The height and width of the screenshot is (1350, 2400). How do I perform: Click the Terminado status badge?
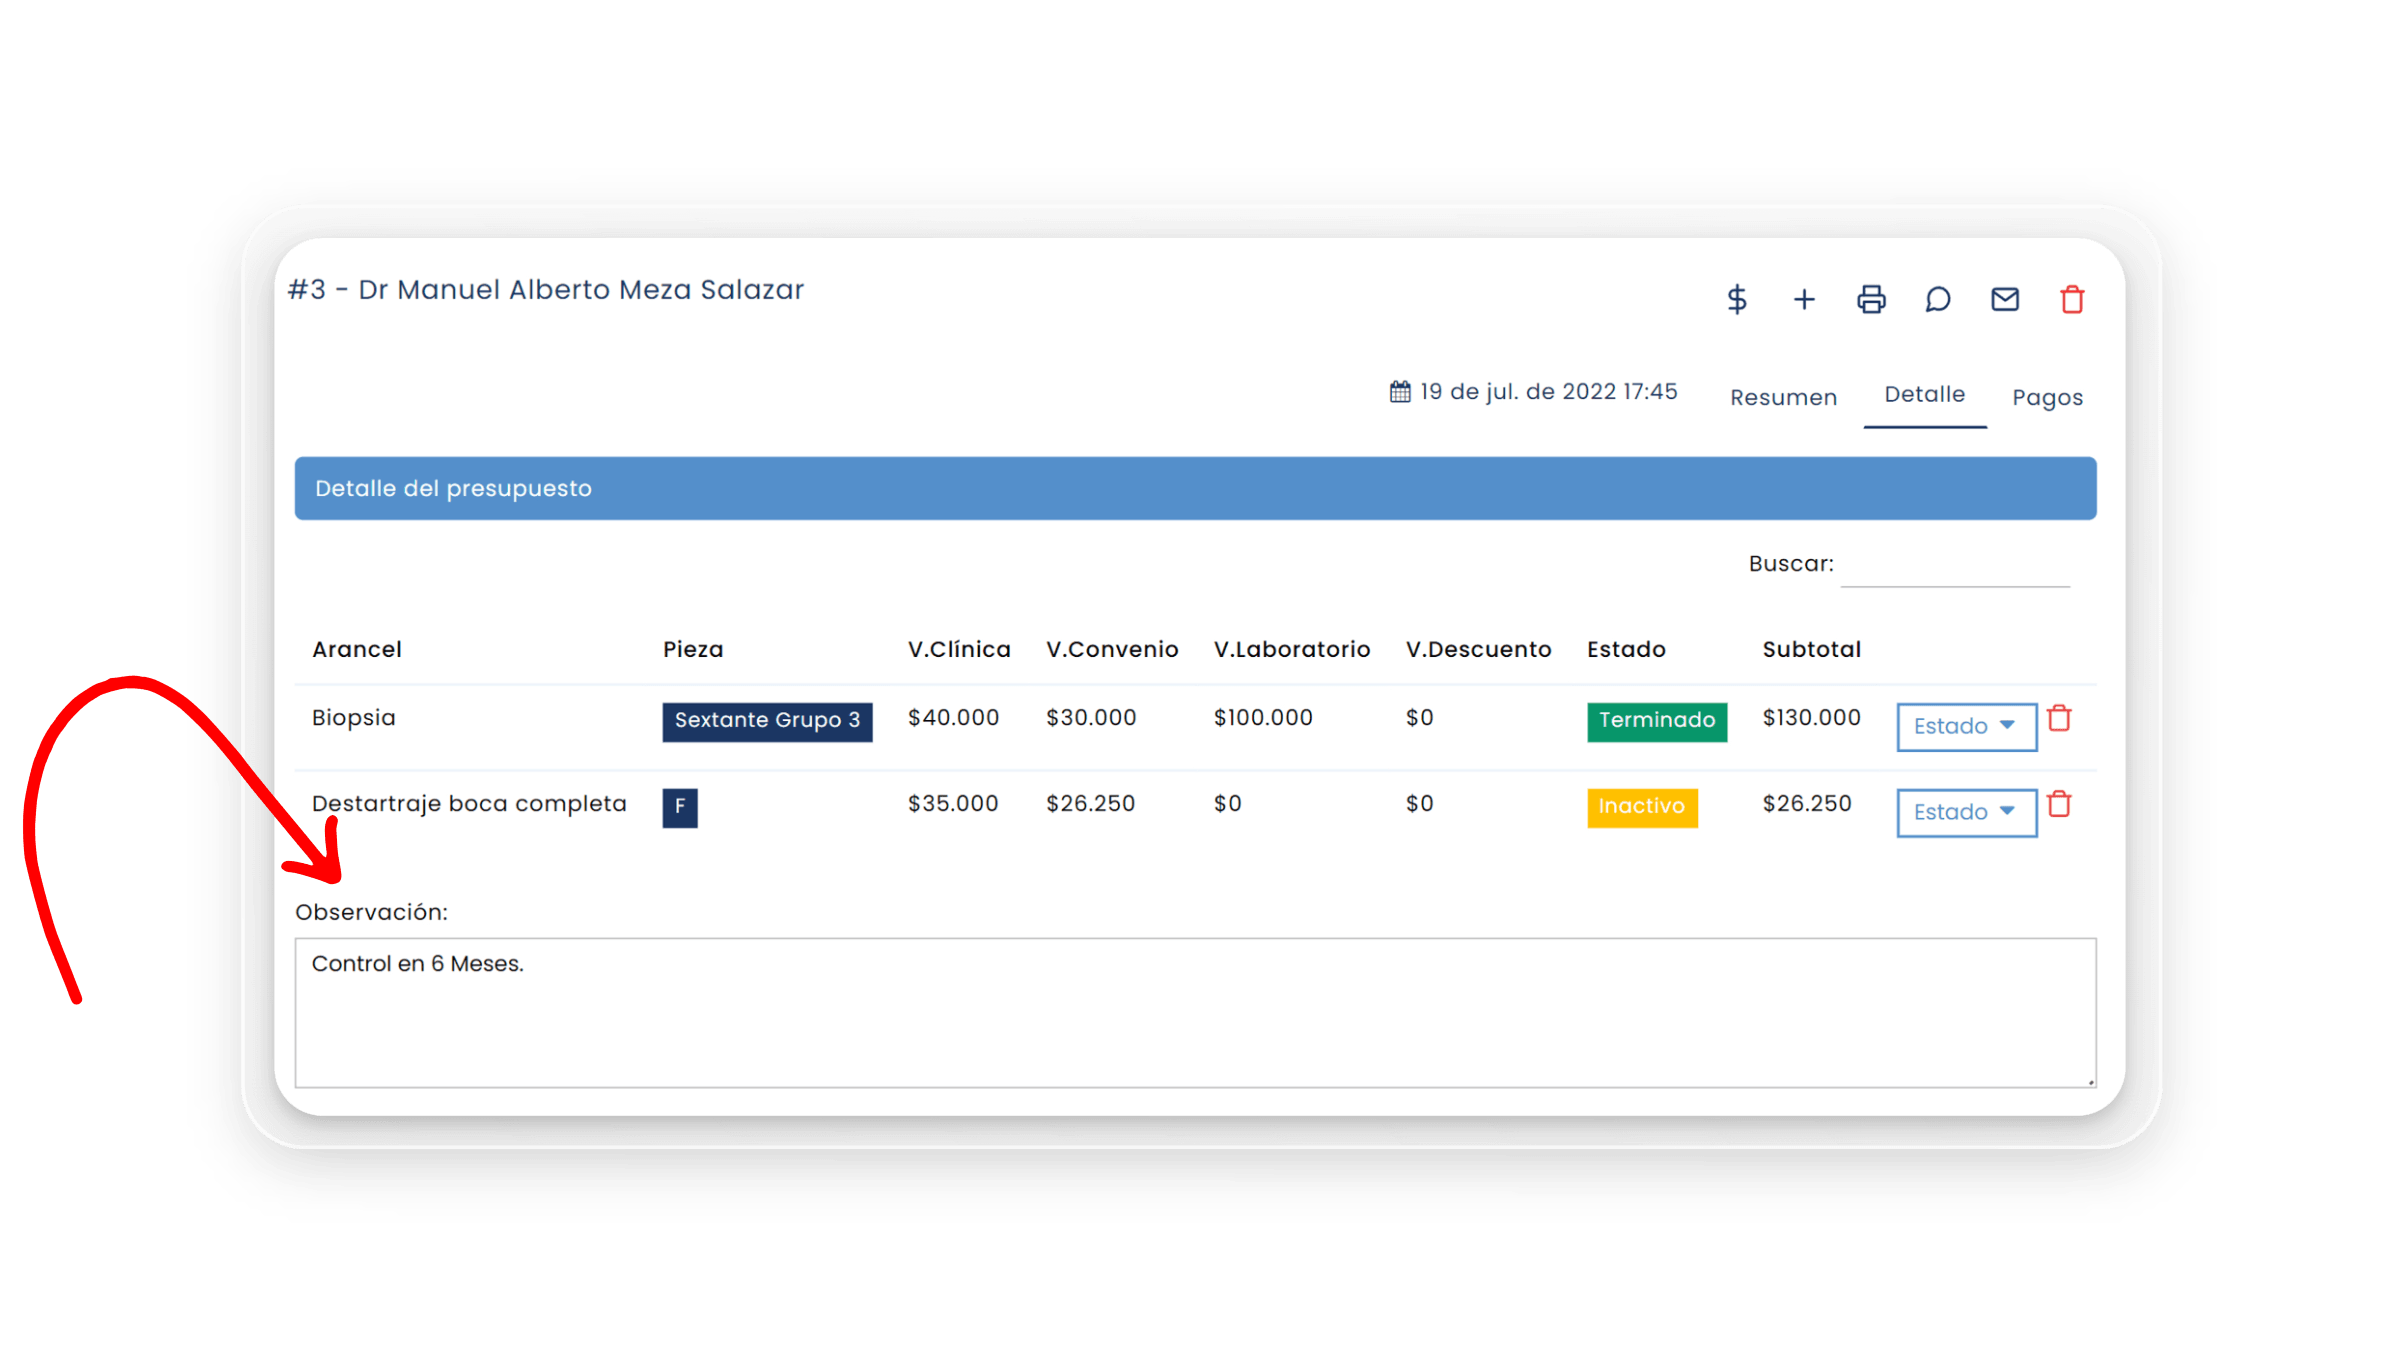pyautogui.click(x=1656, y=721)
